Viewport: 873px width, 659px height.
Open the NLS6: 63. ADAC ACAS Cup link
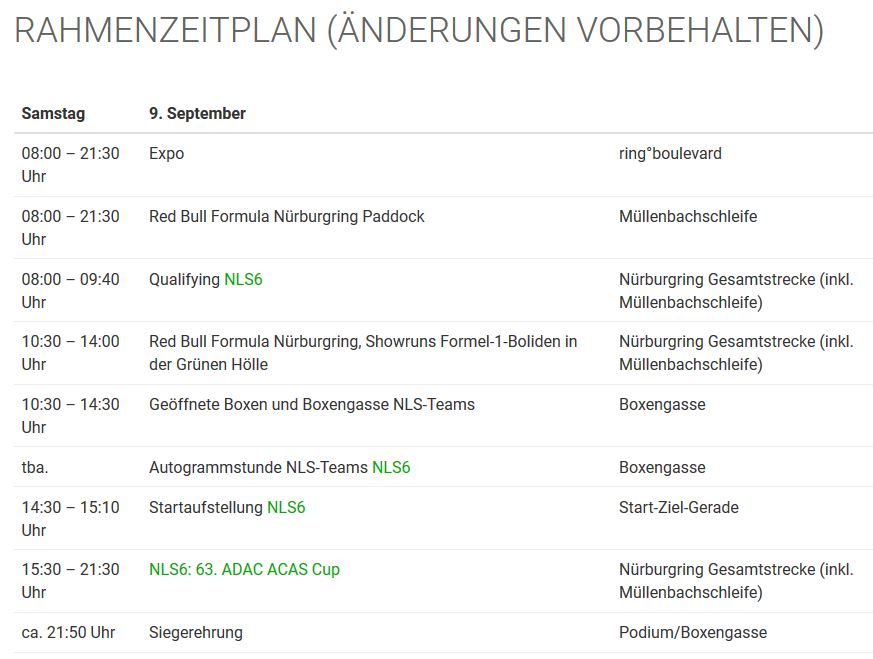(244, 569)
